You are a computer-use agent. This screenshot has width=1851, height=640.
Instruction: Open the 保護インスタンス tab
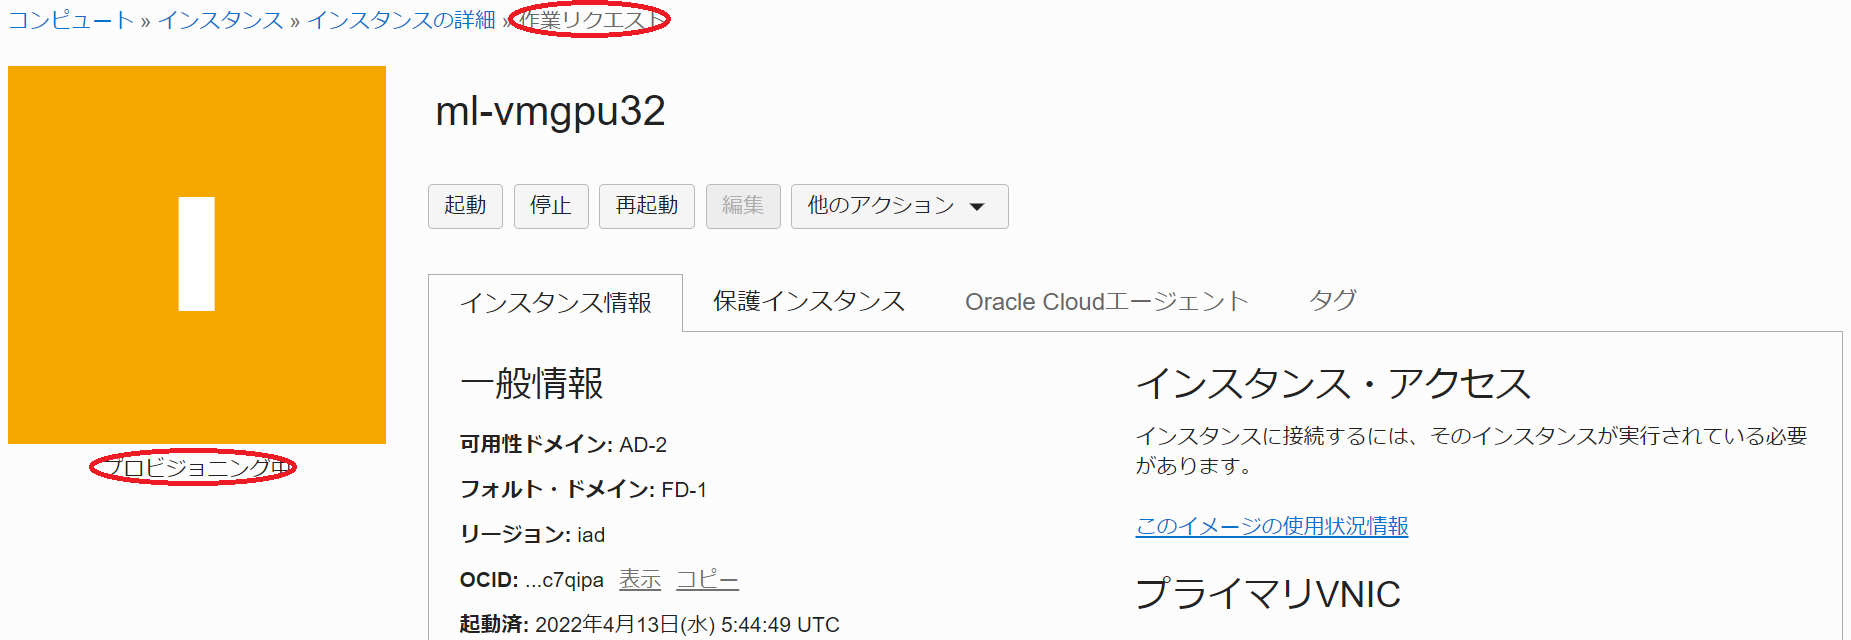[x=808, y=302]
